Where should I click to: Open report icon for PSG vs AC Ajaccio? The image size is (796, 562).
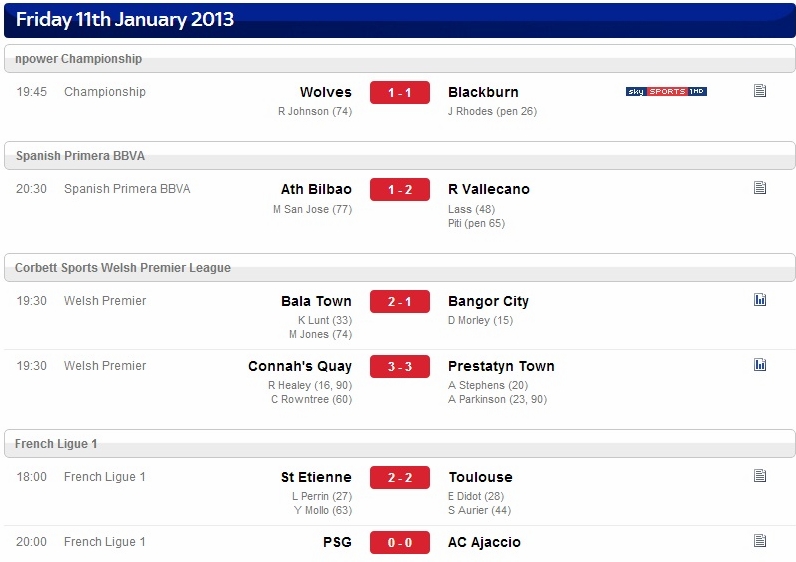[760, 541]
